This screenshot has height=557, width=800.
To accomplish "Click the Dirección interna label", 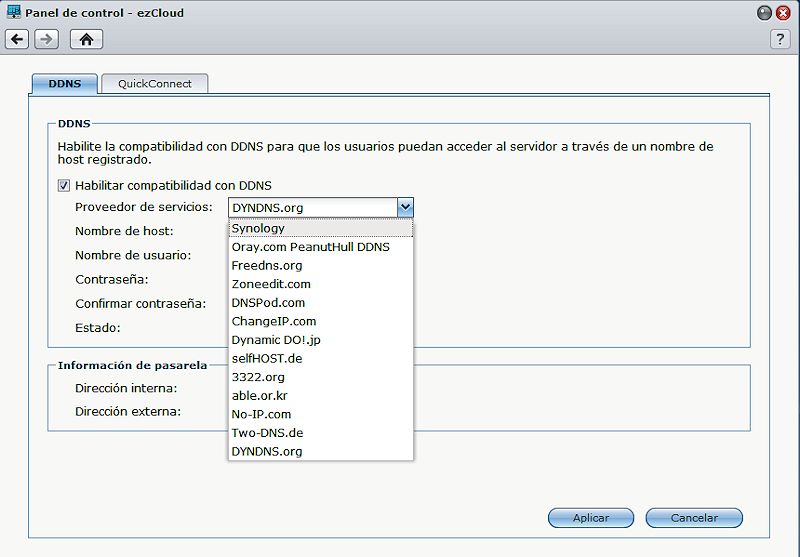I will (x=126, y=388).
